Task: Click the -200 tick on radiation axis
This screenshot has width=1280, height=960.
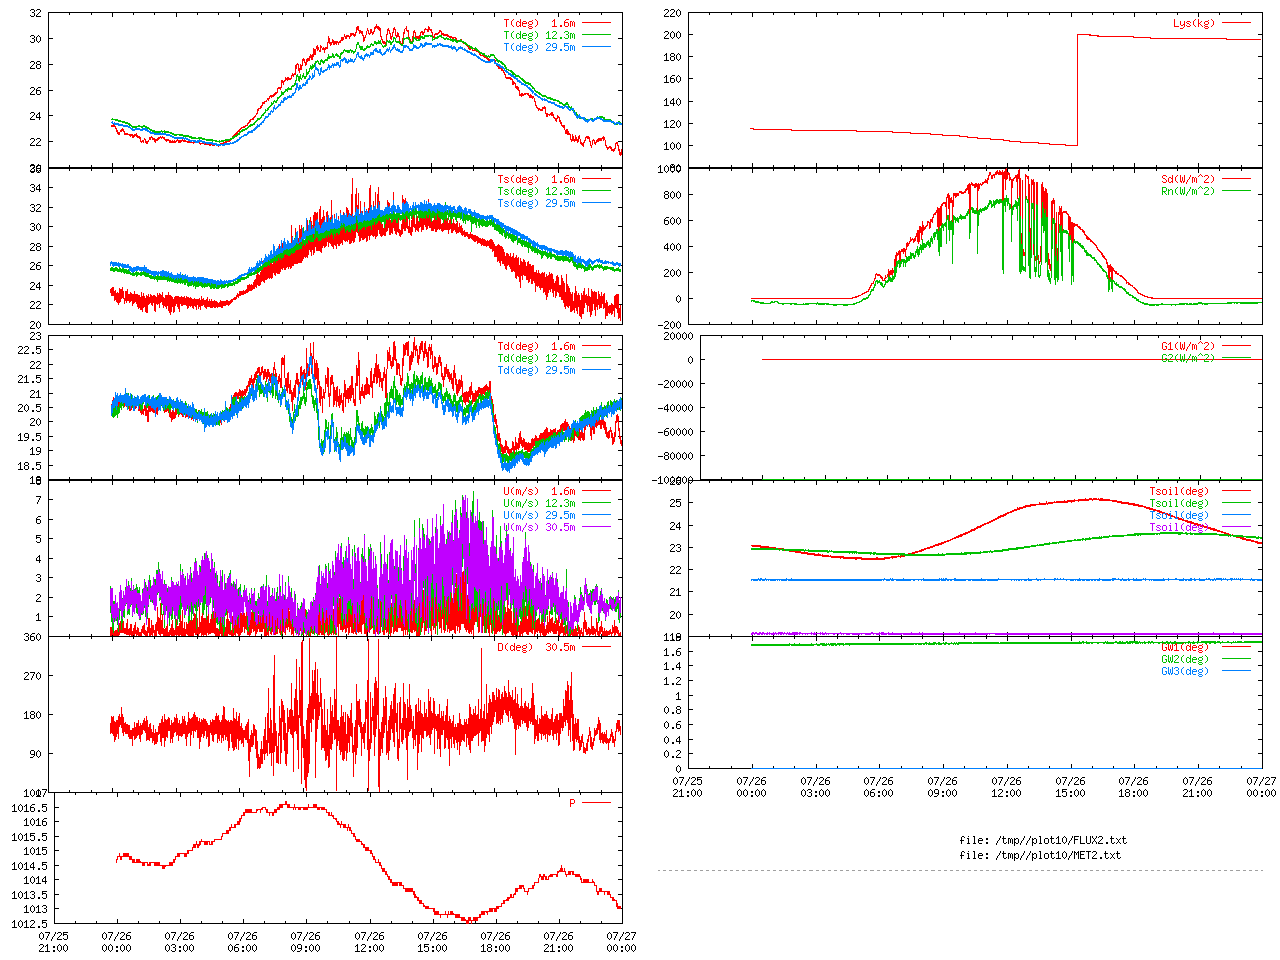Action: click(x=669, y=325)
